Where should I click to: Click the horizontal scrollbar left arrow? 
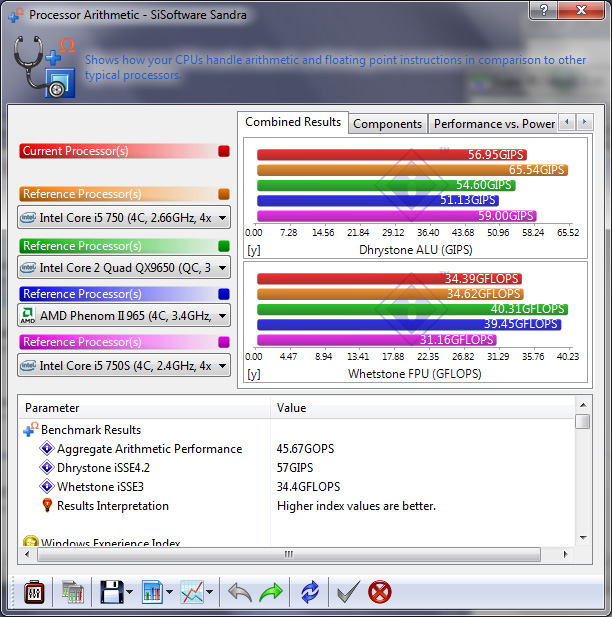point(27,554)
